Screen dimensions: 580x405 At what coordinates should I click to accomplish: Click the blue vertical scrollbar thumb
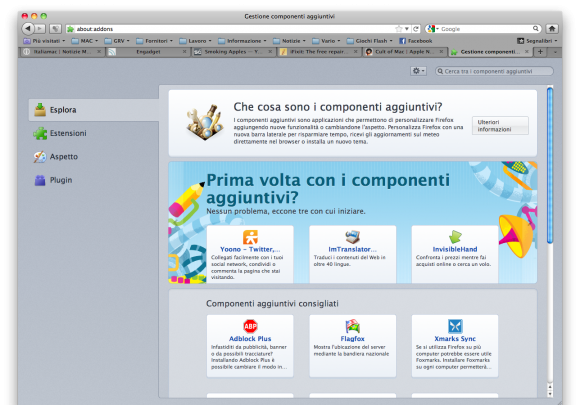point(550,165)
